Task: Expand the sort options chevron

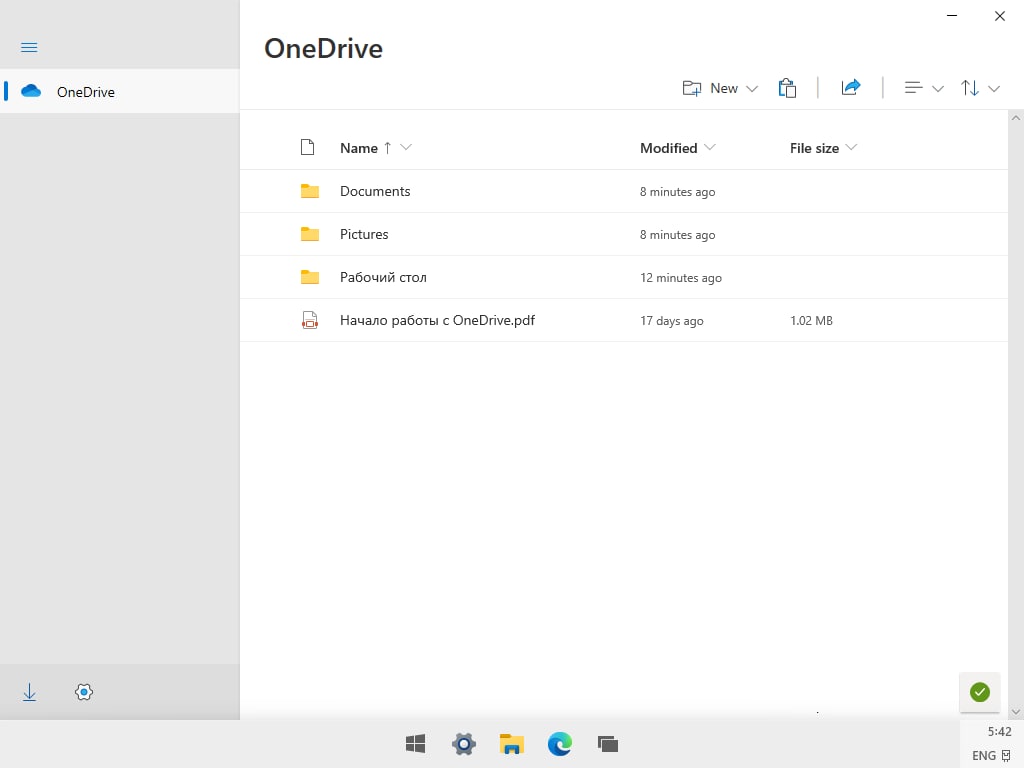Action: pos(994,89)
